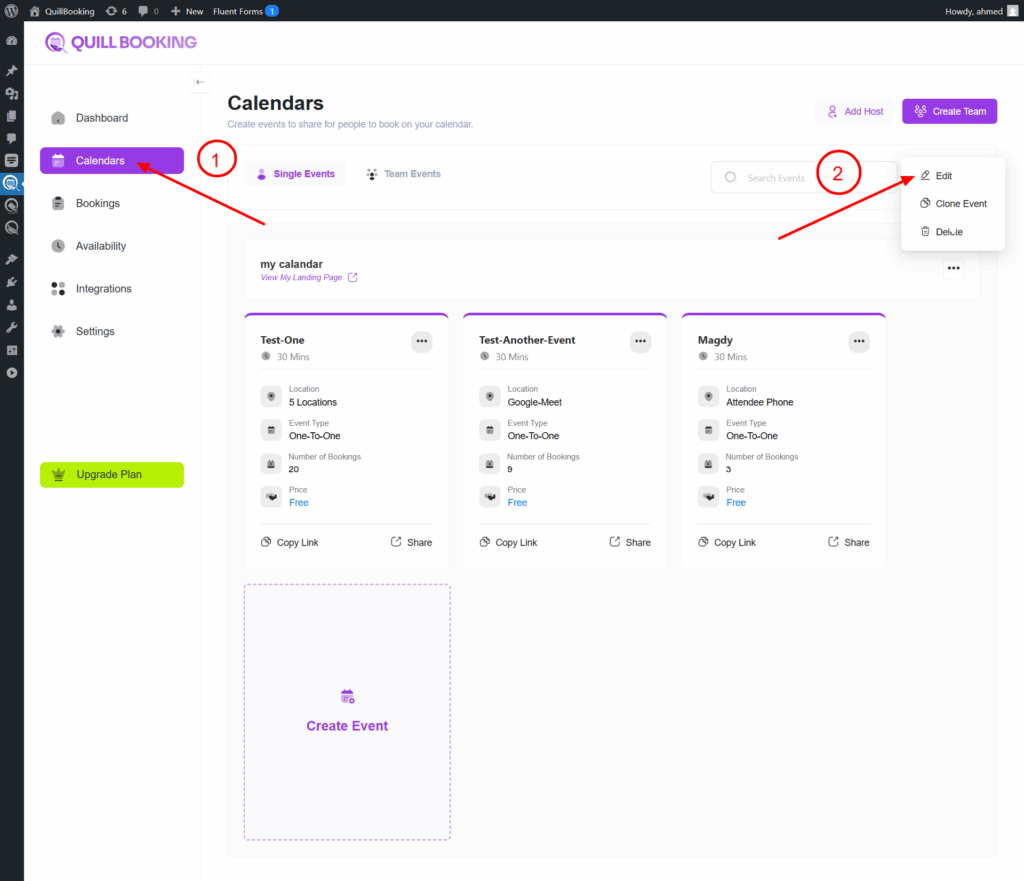Open the three-dots menu on Test-One card
The image size is (1024, 881).
422,342
